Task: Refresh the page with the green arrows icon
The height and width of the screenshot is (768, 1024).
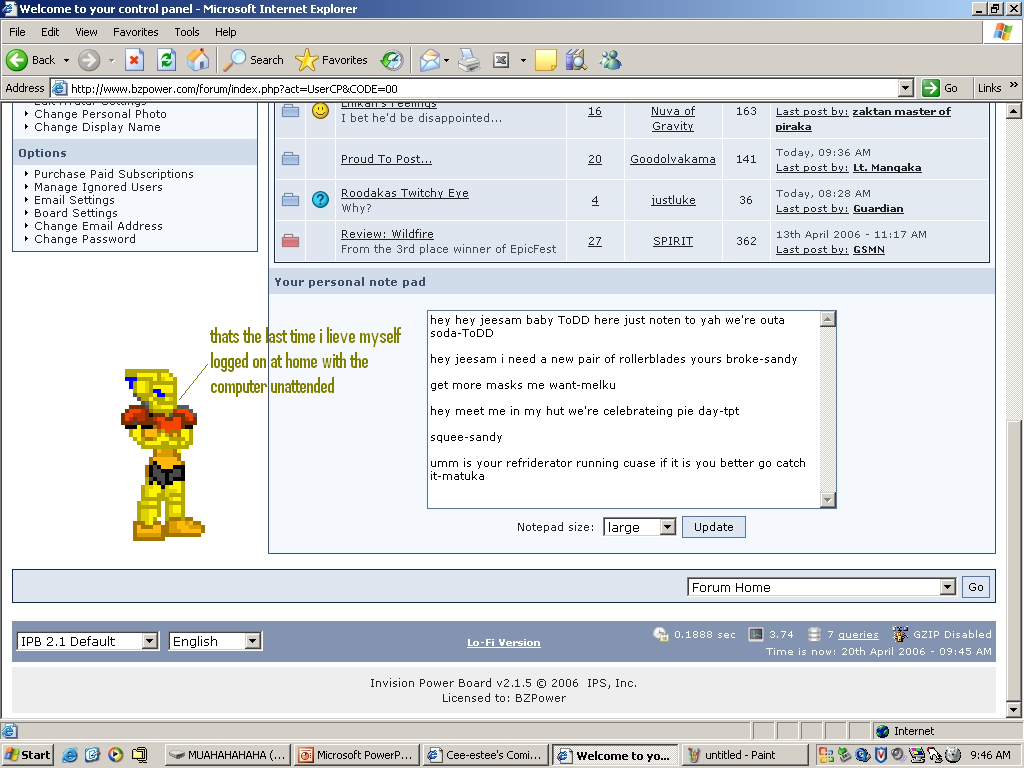Action: pos(167,60)
